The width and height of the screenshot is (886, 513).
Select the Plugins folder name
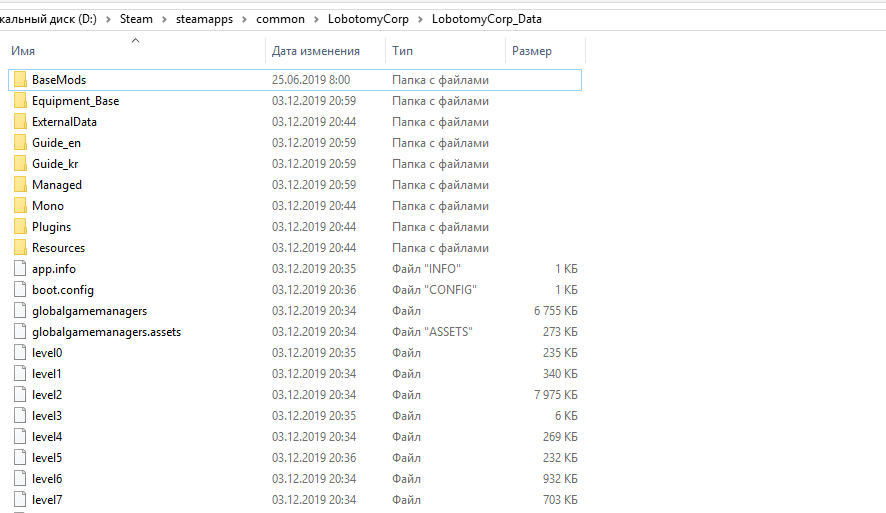pyautogui.click(x=51, y=227)
